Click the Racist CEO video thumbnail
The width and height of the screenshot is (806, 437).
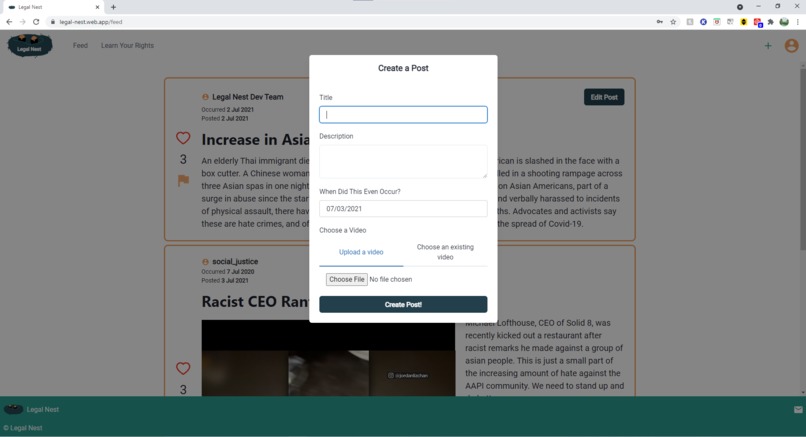(x=328, y=358)
